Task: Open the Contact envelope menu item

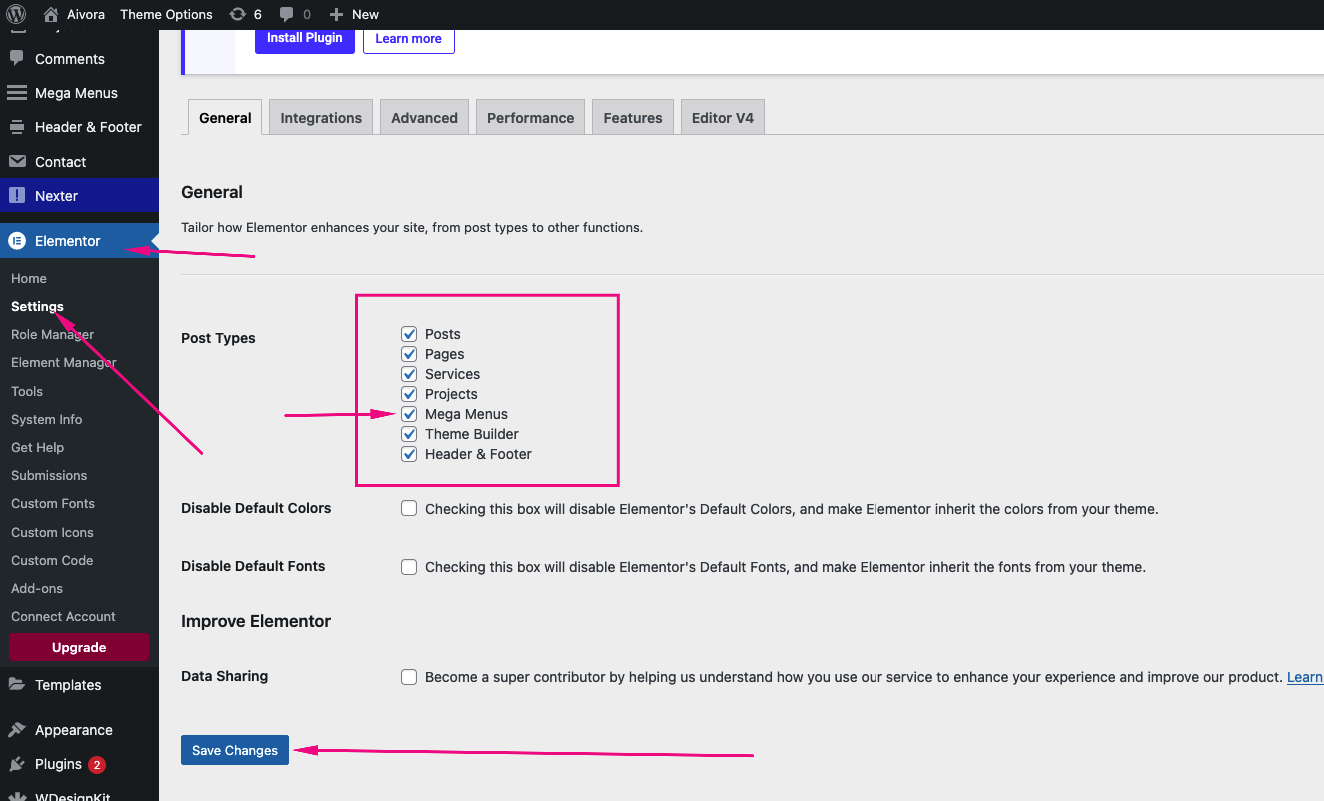Action: [x=60, y=162]
